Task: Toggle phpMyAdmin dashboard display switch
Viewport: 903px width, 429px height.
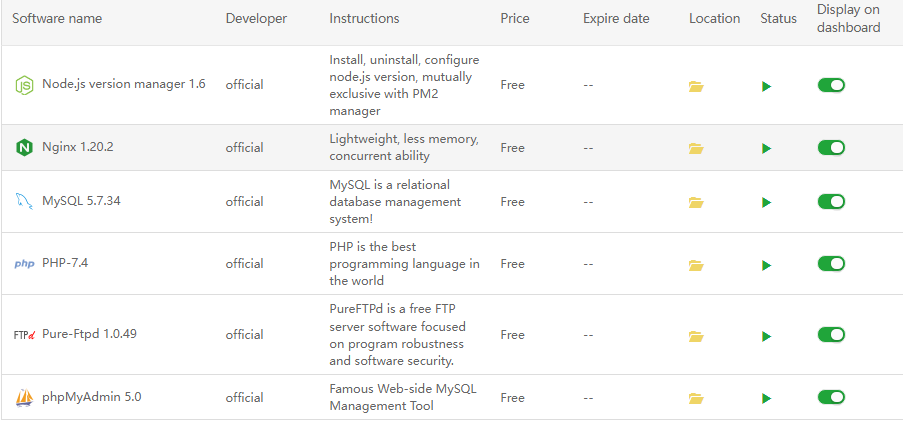Action: coord(831,398)
